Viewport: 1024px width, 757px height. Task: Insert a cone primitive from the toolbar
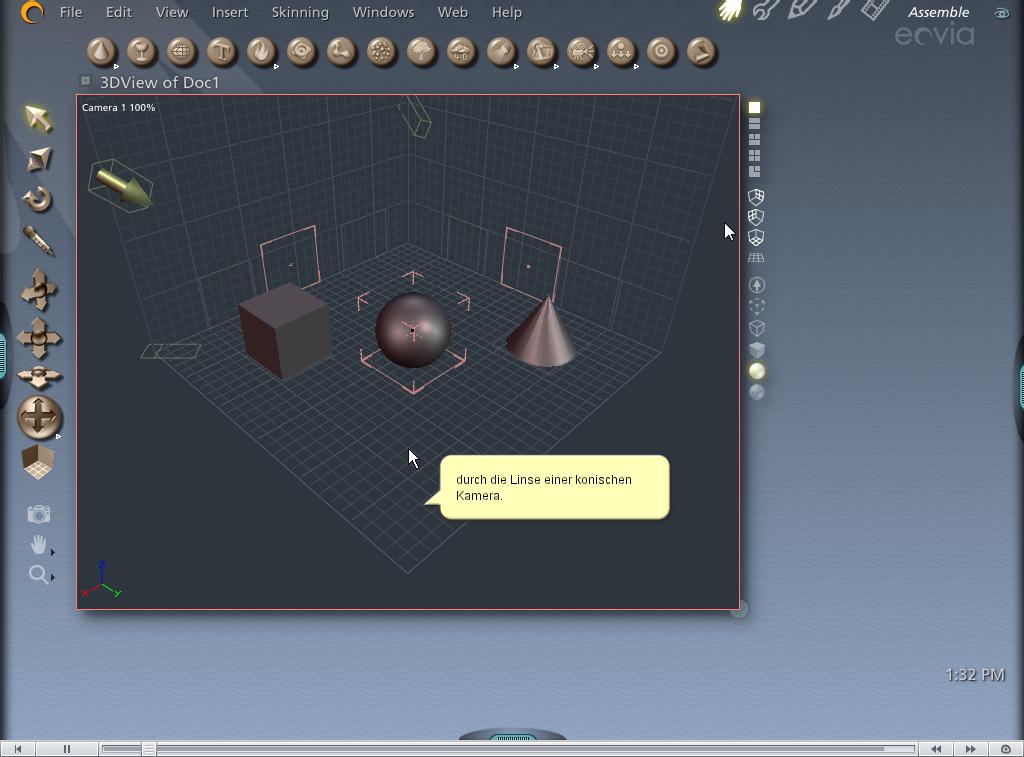point(102,52)
